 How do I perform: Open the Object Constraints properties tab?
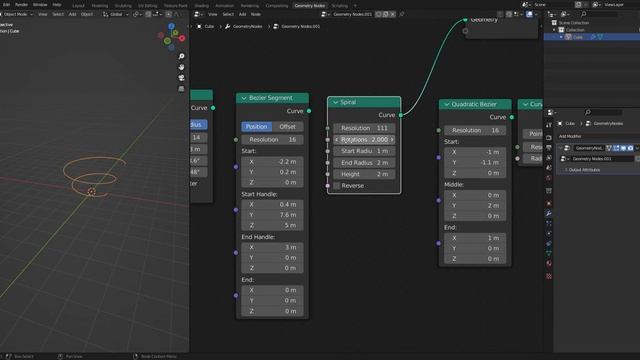point(549,244)
